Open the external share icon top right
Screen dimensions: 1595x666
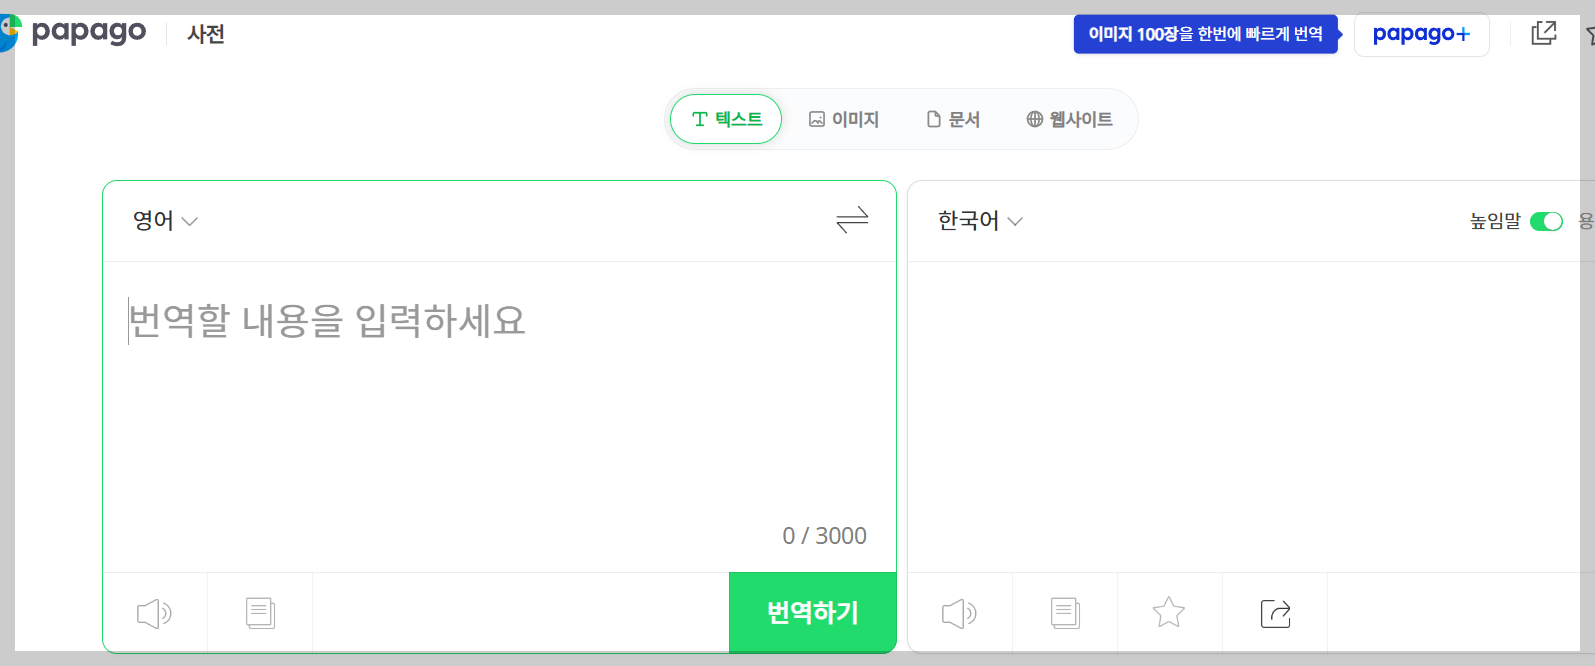pos(1544,33)
